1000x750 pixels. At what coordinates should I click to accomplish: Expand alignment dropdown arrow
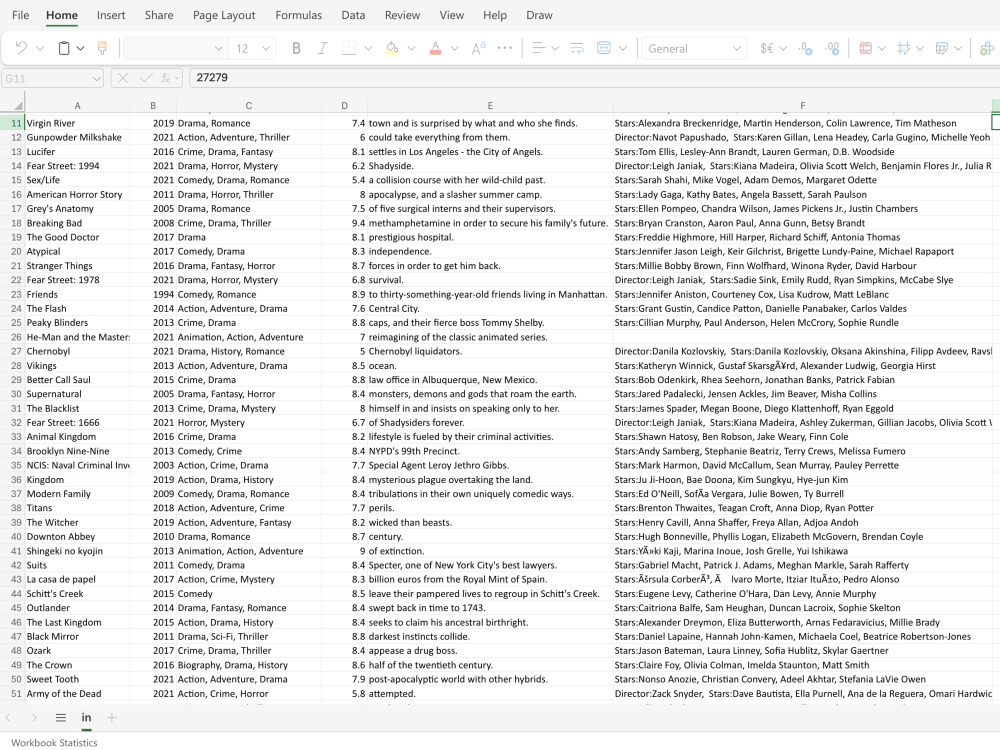point(555,48)
